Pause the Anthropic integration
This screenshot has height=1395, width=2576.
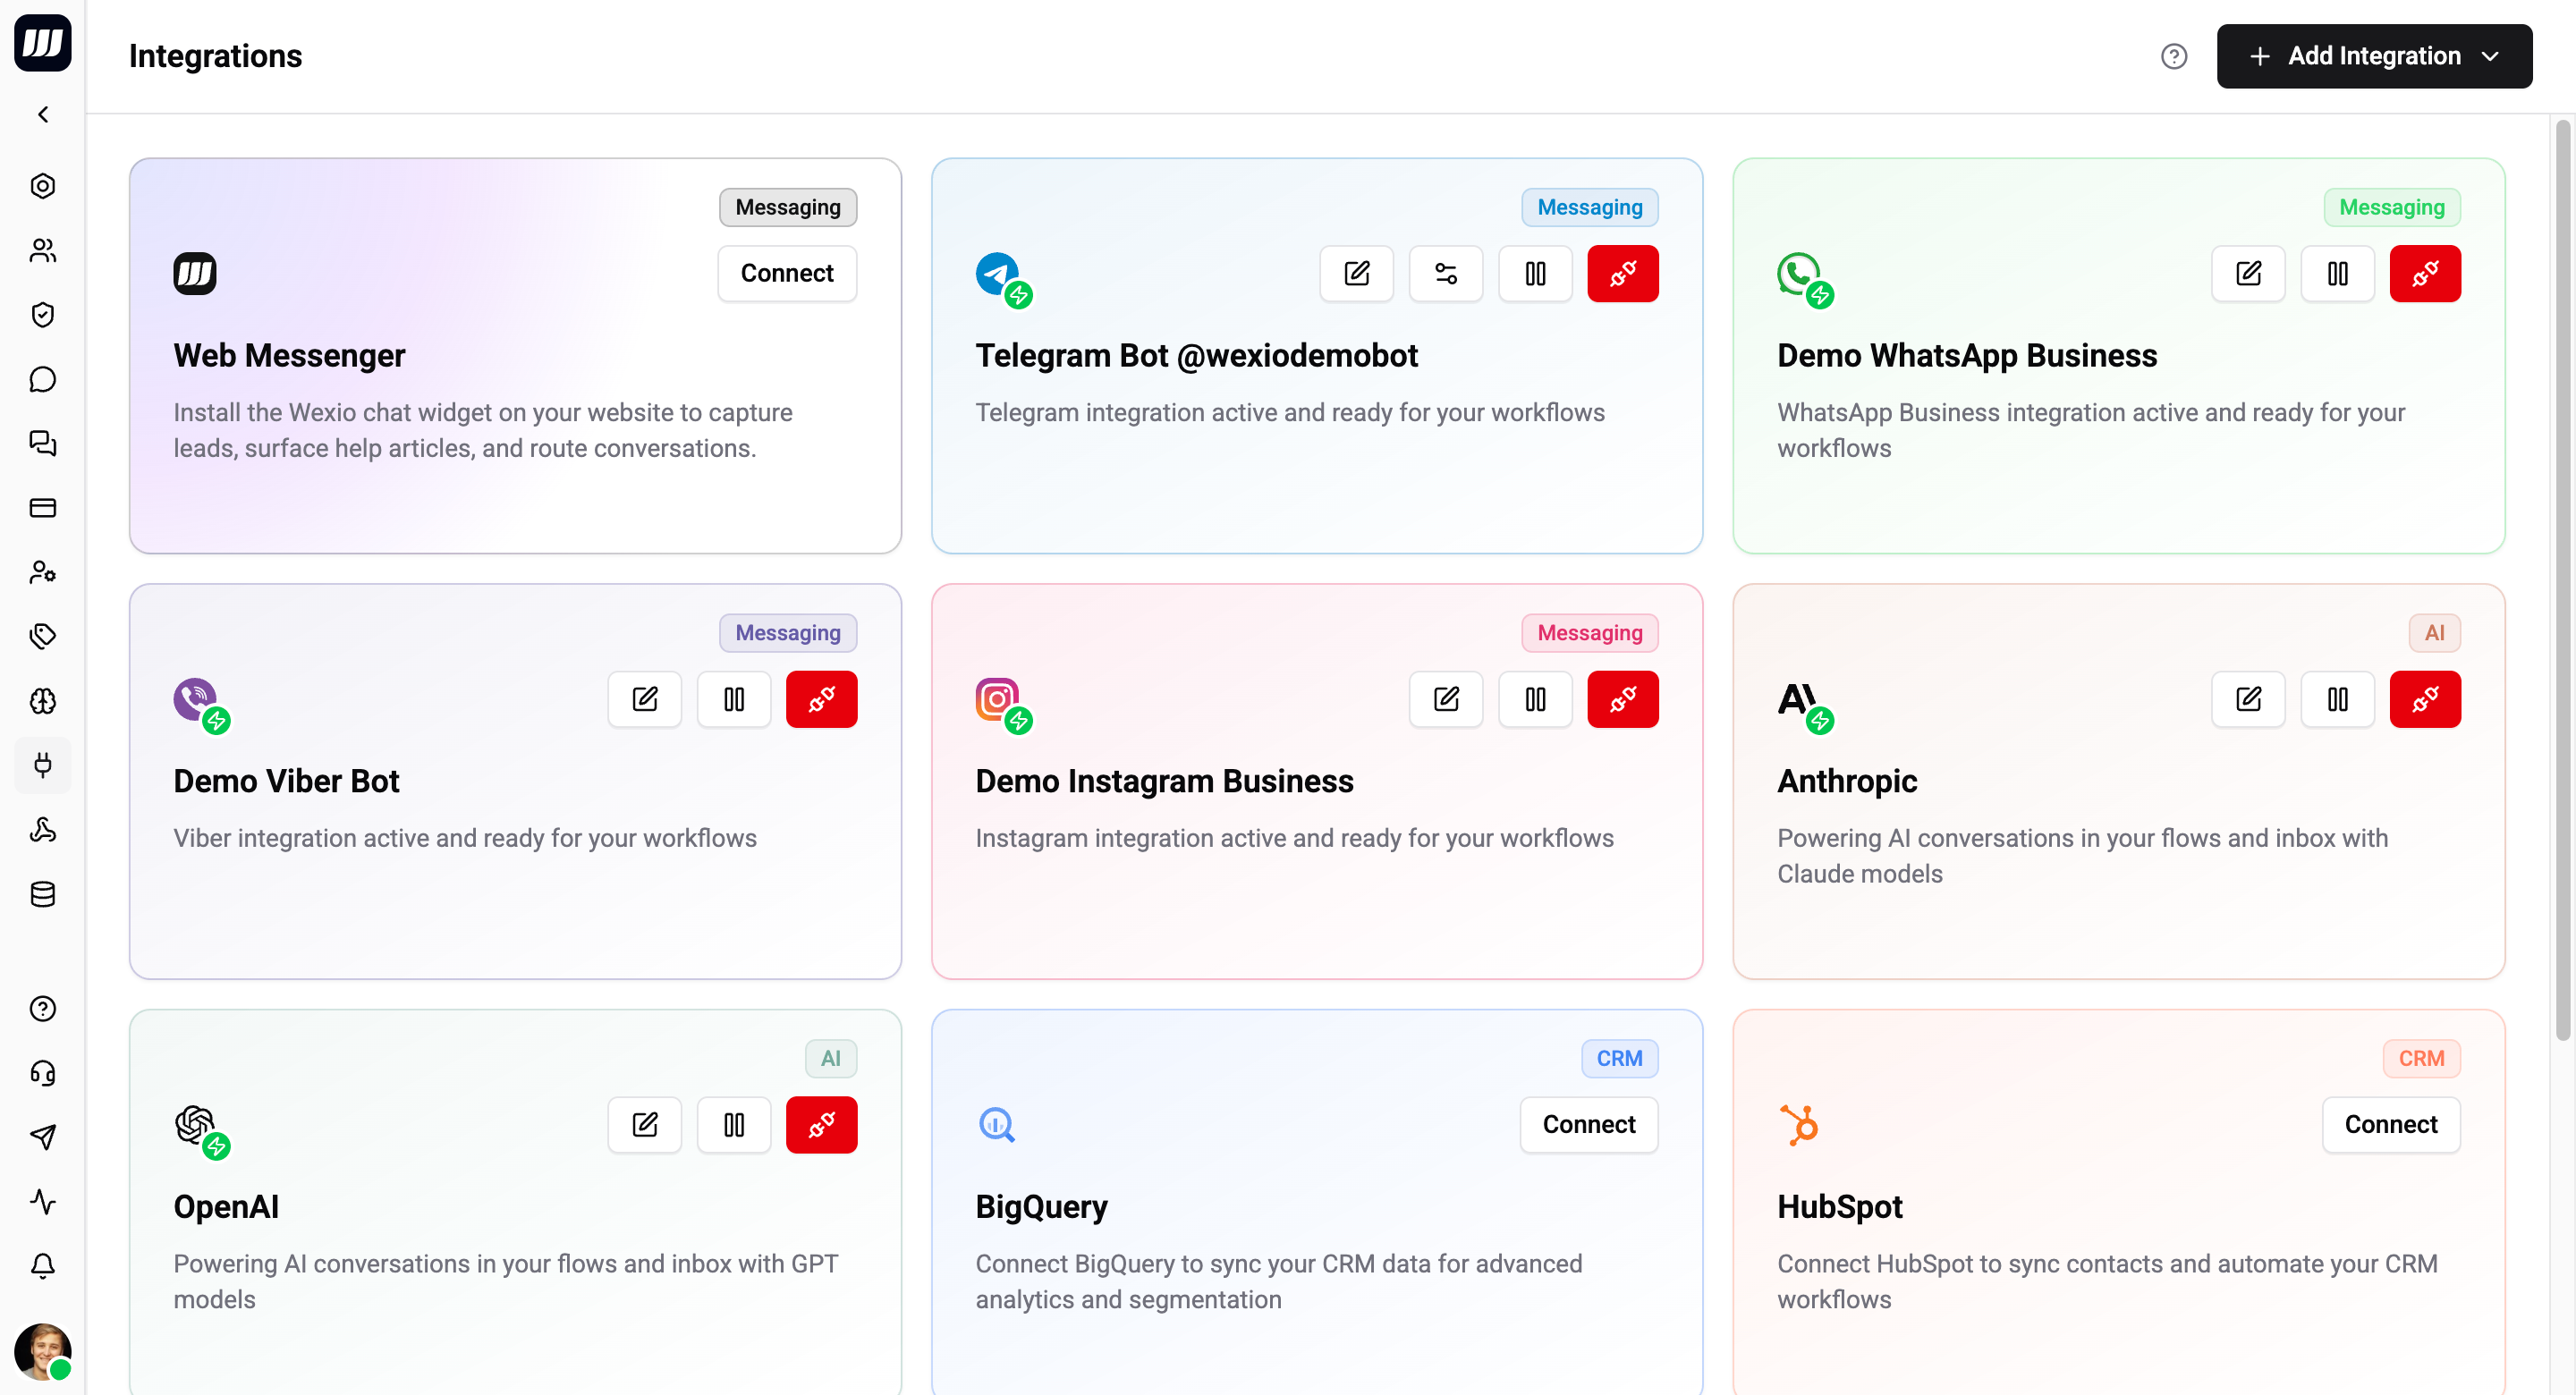(x=2337, y=699)
